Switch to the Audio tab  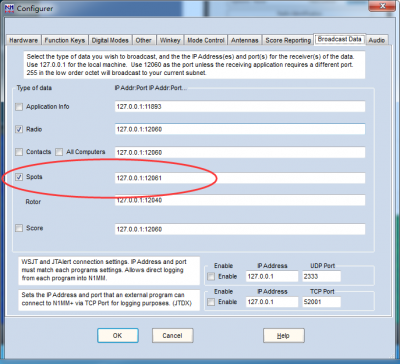pos(377,40)
